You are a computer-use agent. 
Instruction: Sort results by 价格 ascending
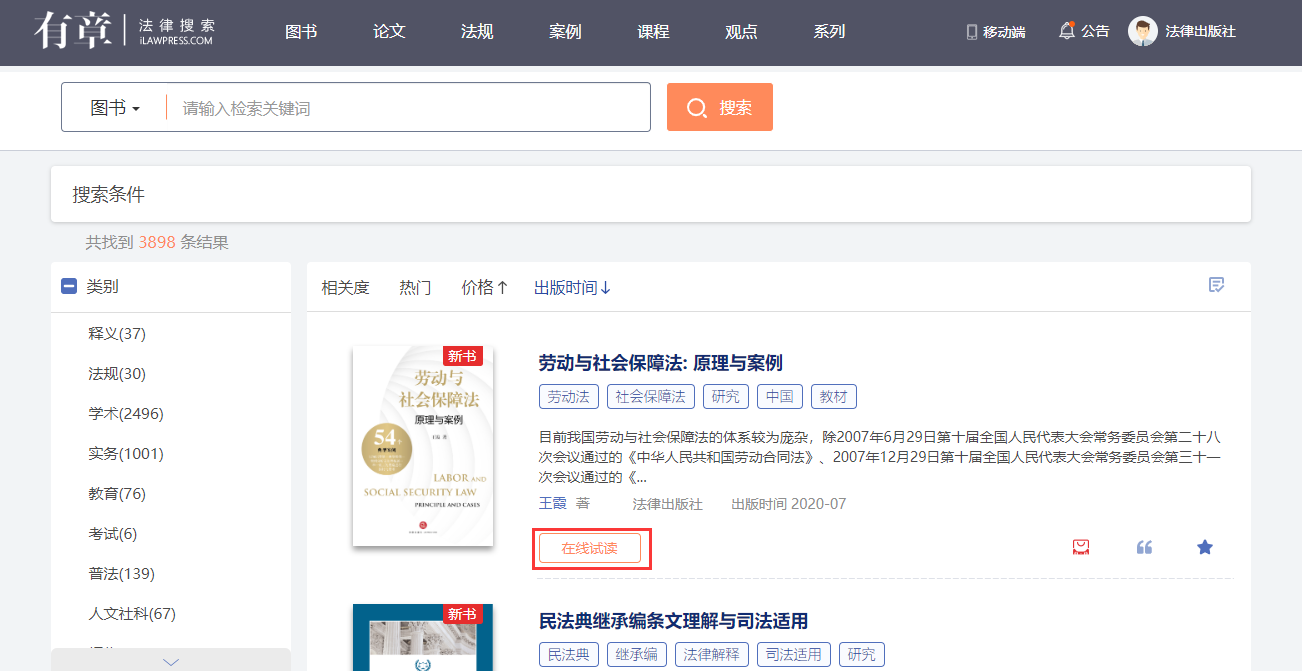pyautogui.click(x=484, y=288)
